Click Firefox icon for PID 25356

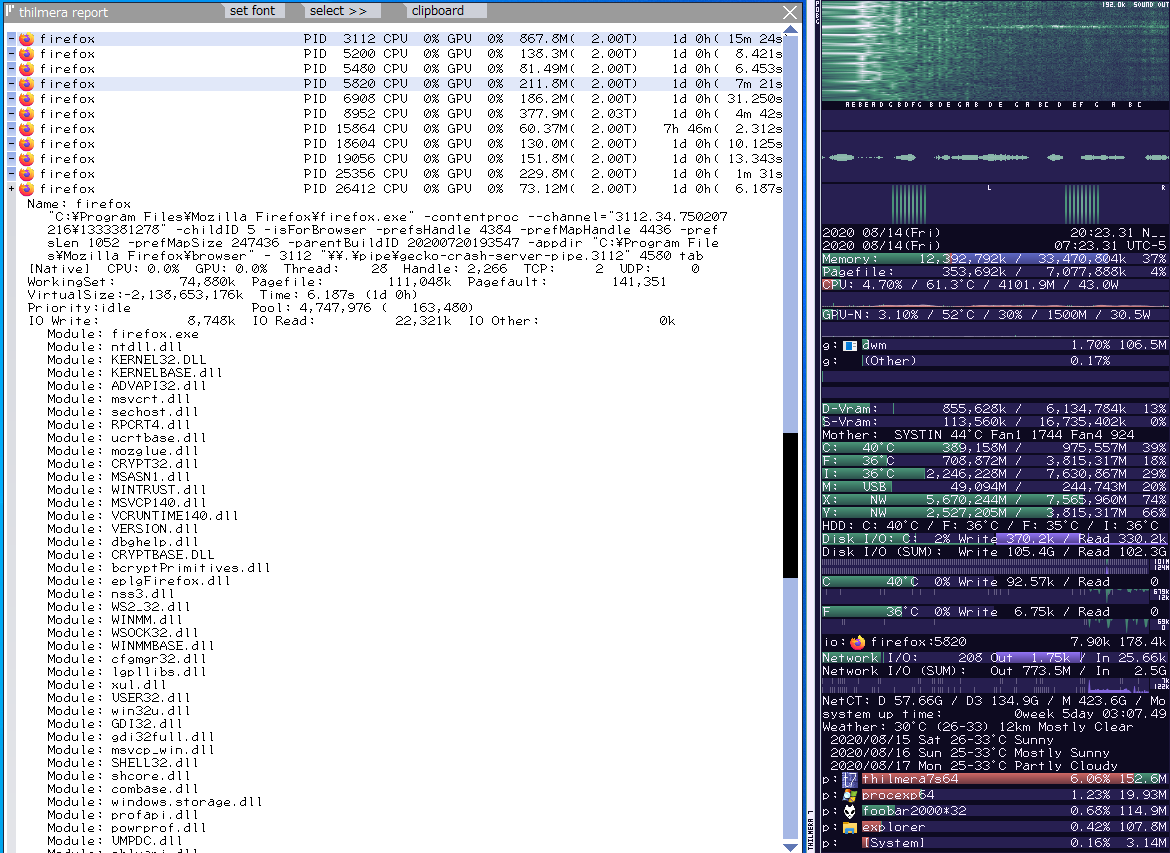[x=26, y=173]
